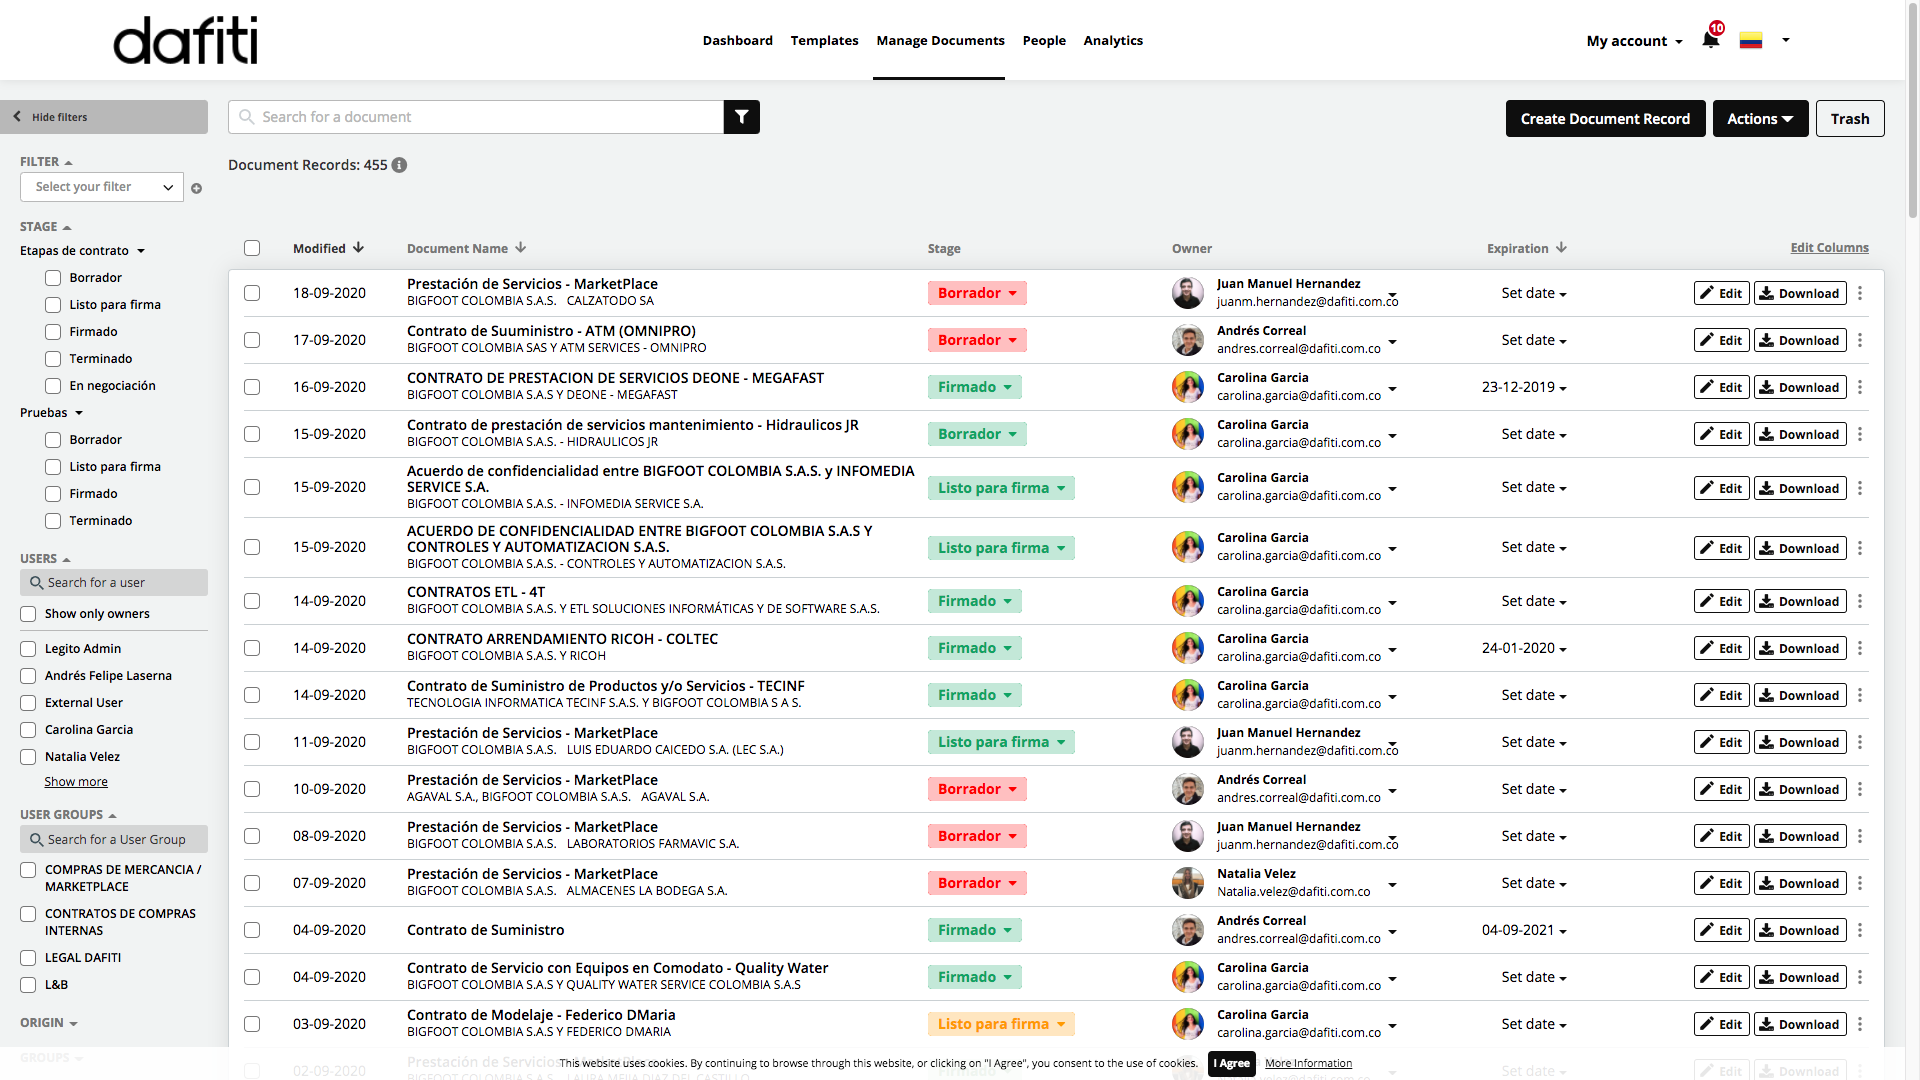This screenshot has height=1080, width=1920.
Task: Open kebab menu for CONTRATOS ETL - 4T row
Action: pos(1860,601)
